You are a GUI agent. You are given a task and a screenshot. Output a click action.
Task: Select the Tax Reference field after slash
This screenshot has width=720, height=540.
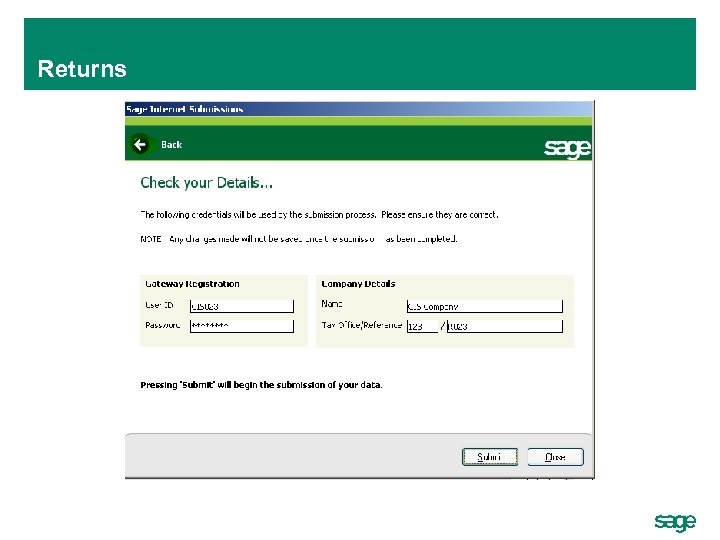point(505,326)
